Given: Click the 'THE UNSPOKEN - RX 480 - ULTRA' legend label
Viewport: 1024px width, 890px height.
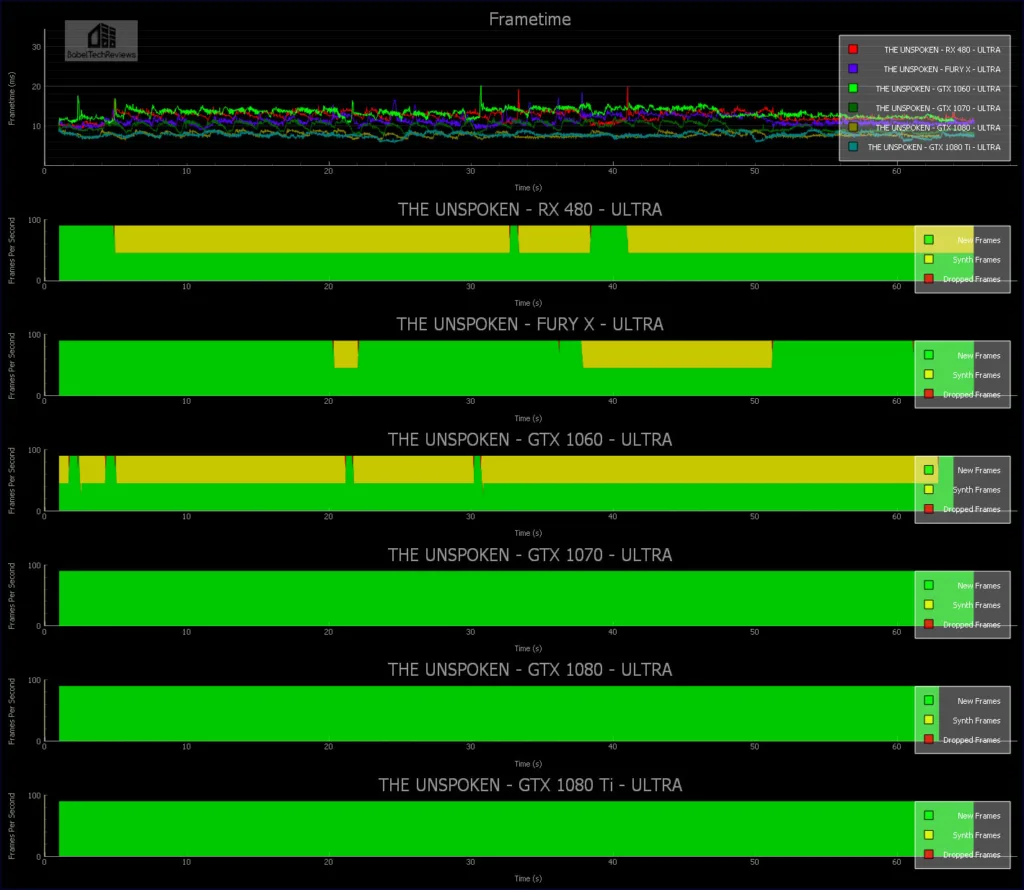Looking at the screenshot, I should [x=941, y=49].
